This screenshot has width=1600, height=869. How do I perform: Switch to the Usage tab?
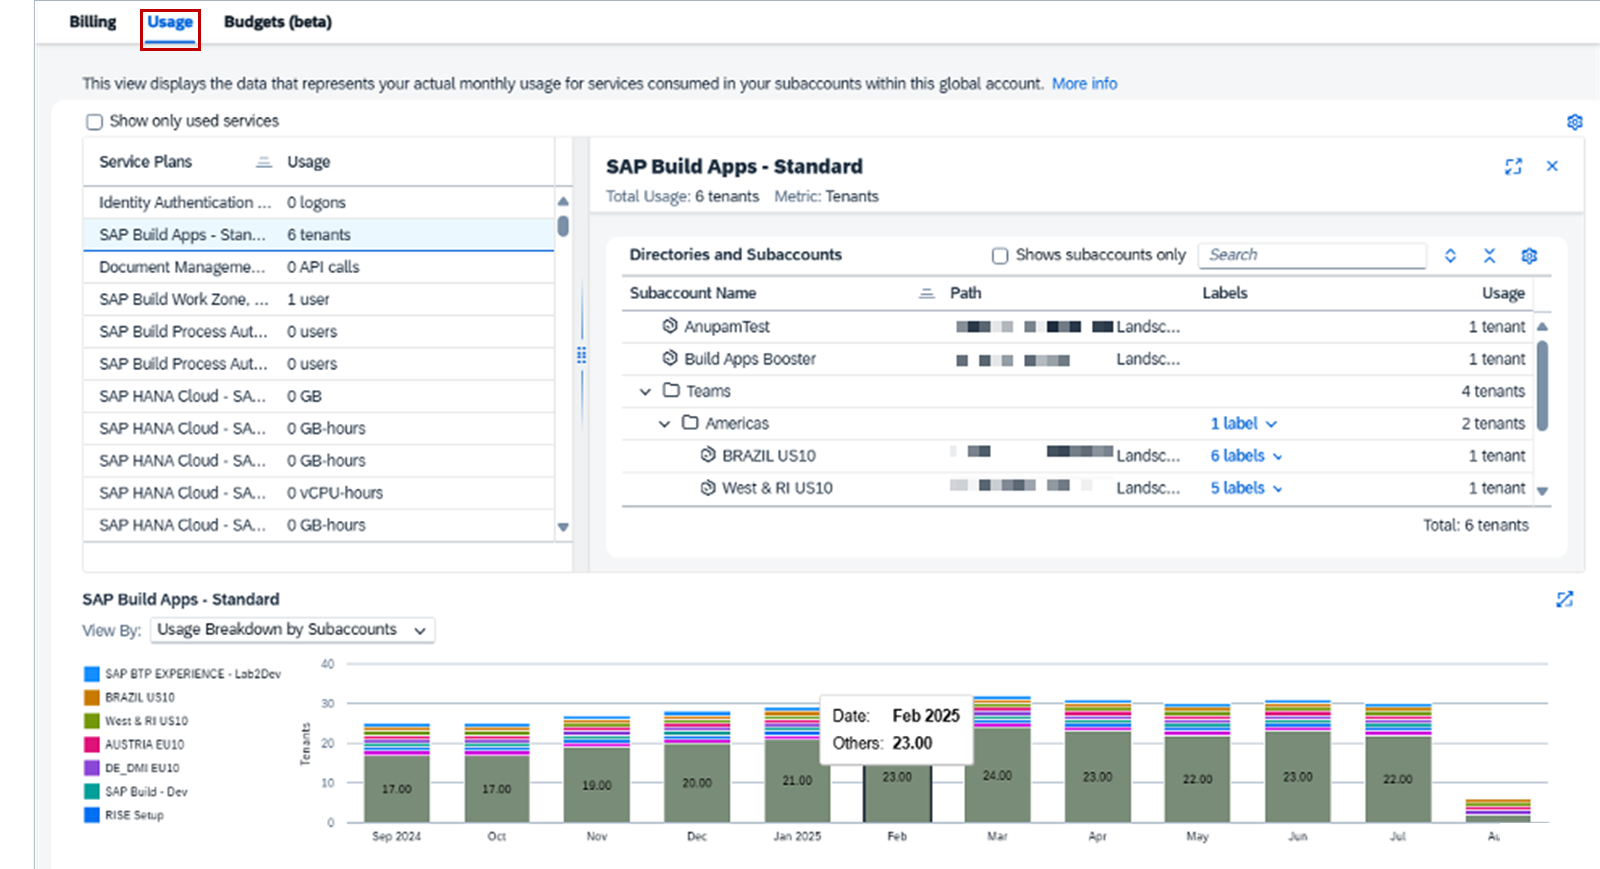click(x=170, y=22)
